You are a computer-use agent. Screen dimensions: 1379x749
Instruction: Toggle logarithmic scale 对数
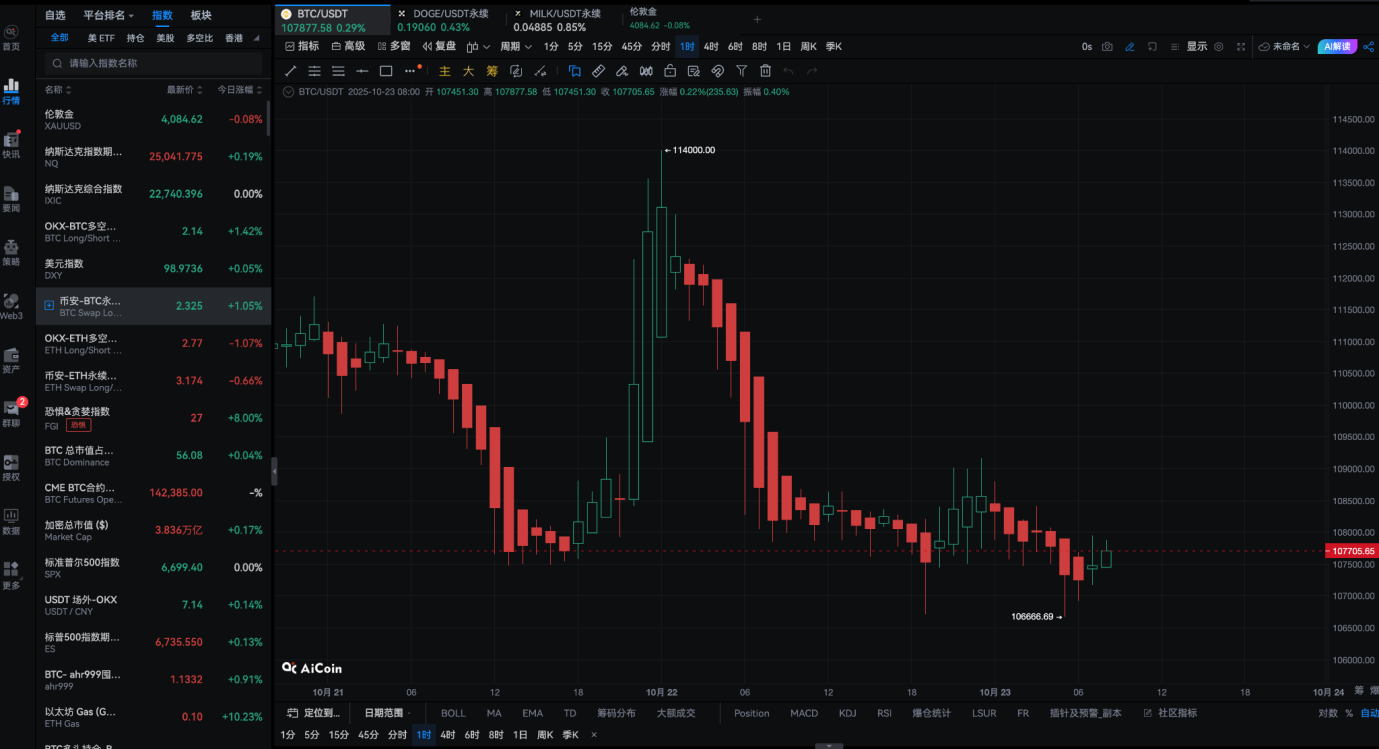pos(1327,713)
